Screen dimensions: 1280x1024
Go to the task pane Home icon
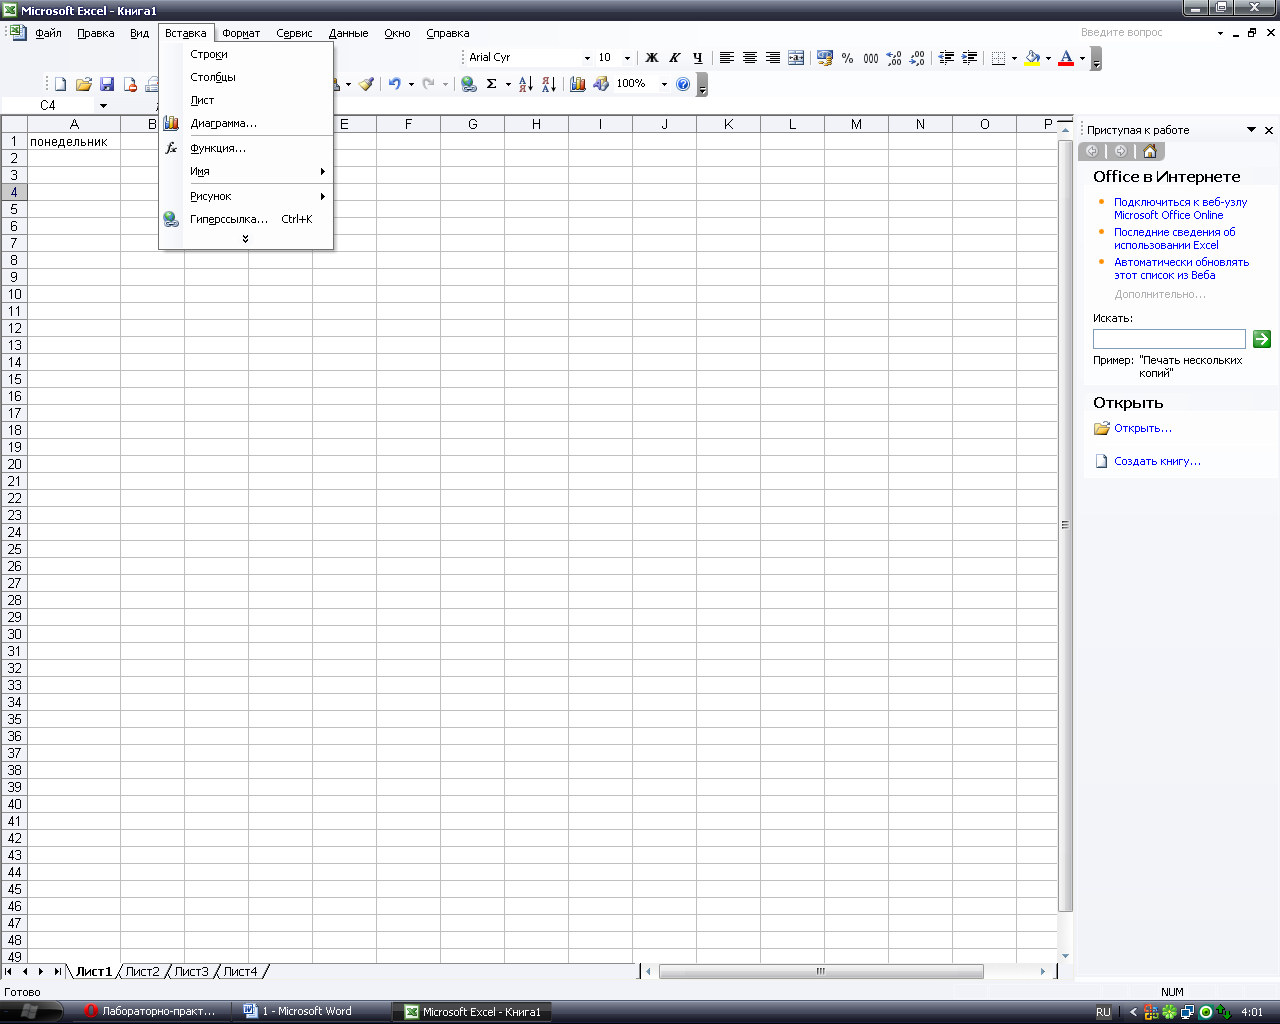pos(1150,151)
